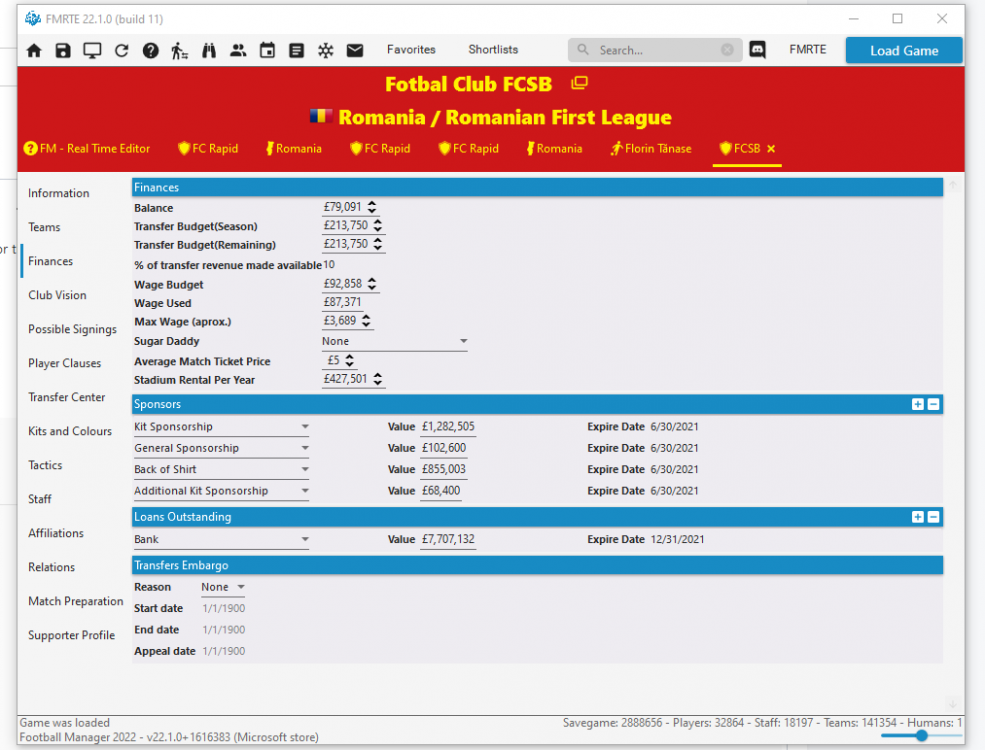The width and height of the screenshot is (985, 750).
Task: Open the Tactics section
Action: (45, 465)
